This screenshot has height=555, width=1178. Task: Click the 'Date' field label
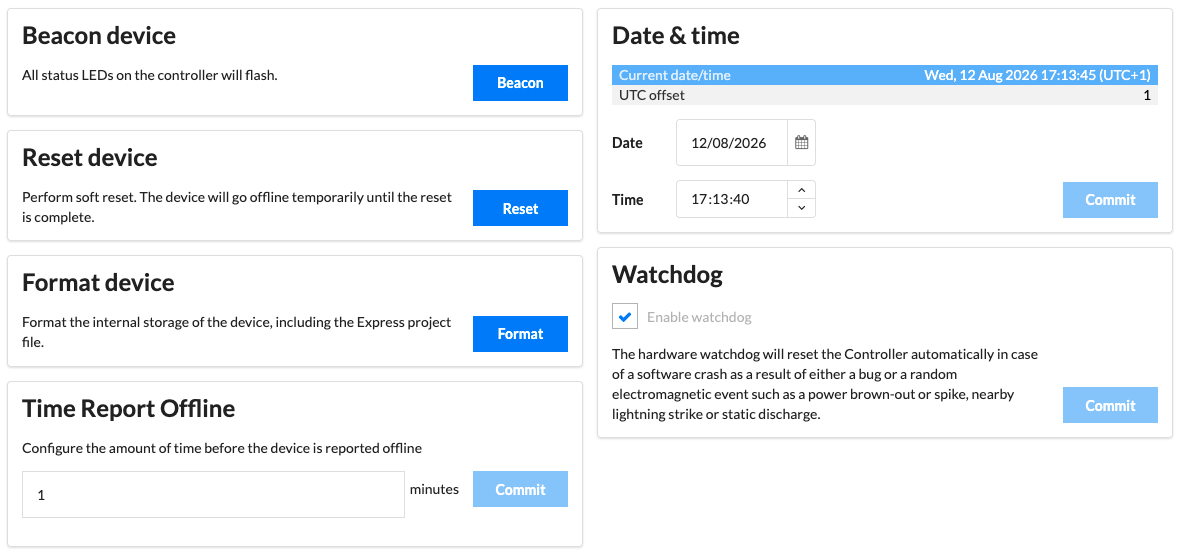point(627,143)
